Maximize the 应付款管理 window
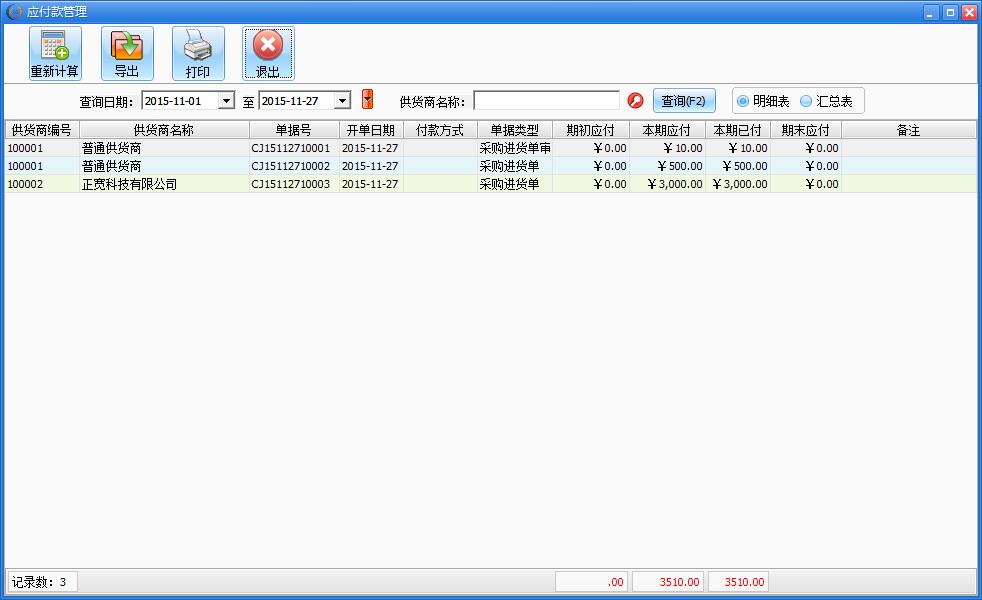Image resolution: width=982 pixels, height=600 pixels. [950, 12]
